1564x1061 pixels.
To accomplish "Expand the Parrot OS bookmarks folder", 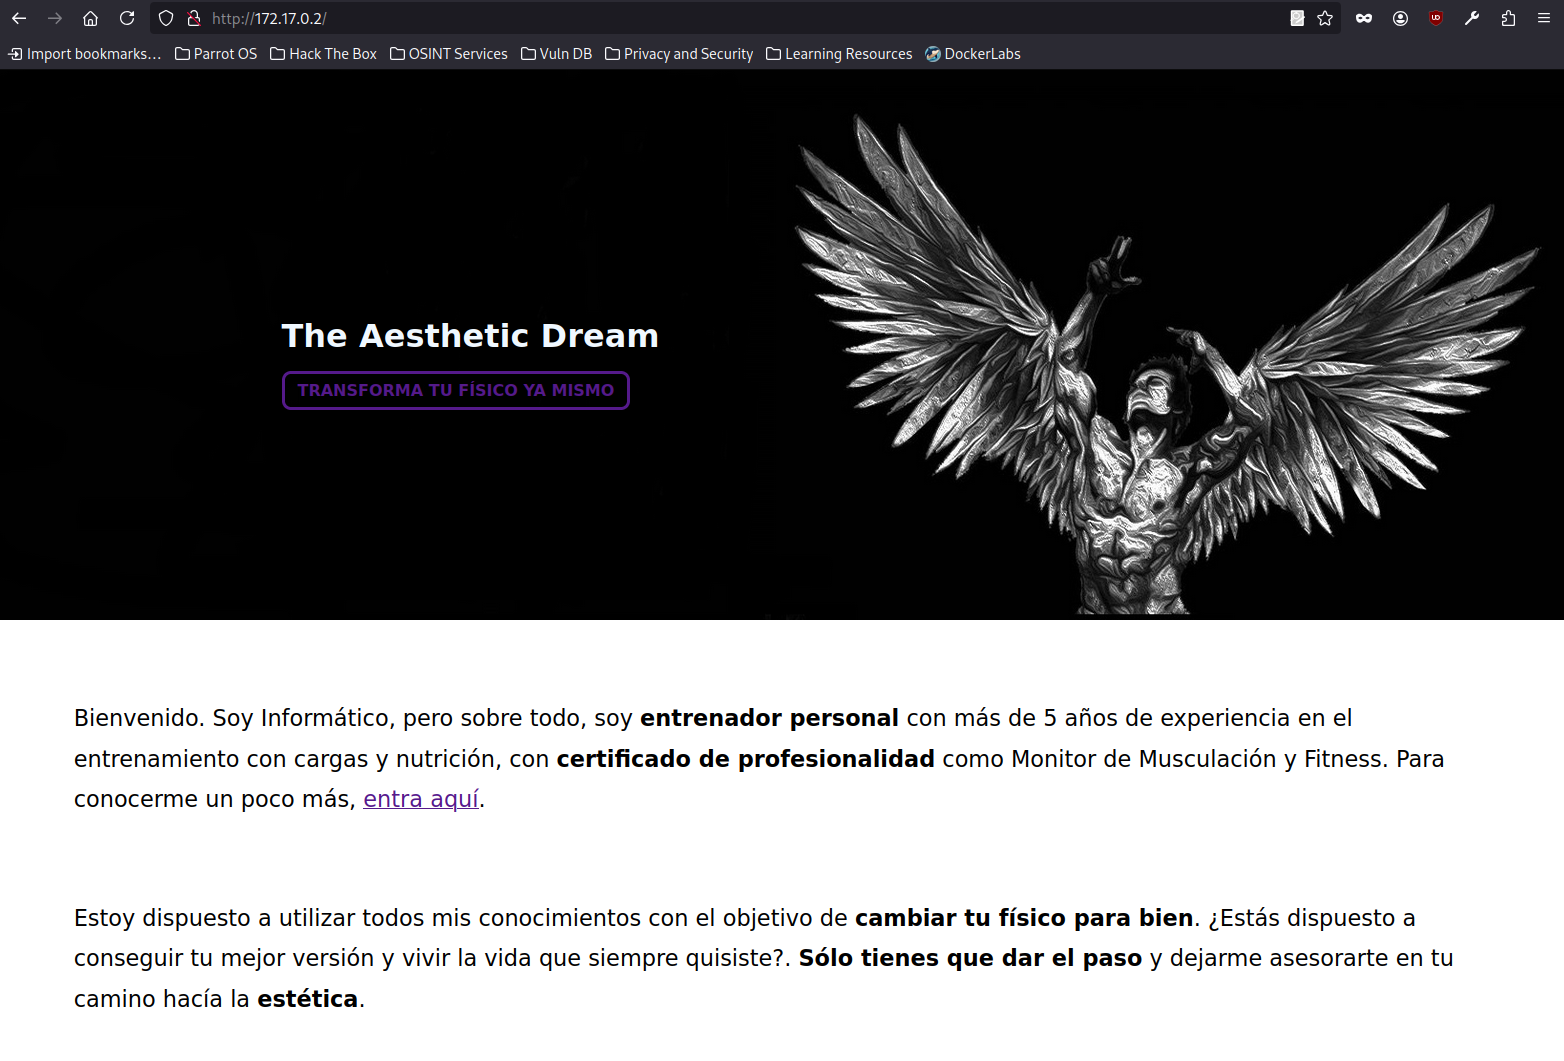I will coord(216,54).
